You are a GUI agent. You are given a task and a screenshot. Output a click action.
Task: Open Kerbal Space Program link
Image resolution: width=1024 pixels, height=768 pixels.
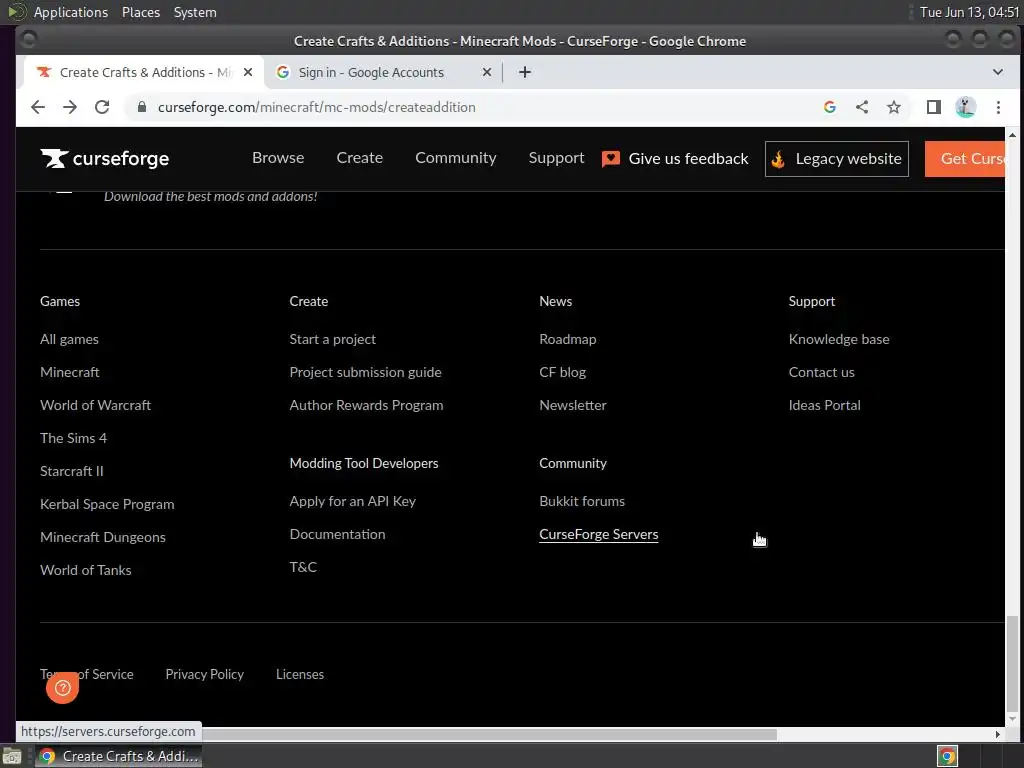(107, 504)
